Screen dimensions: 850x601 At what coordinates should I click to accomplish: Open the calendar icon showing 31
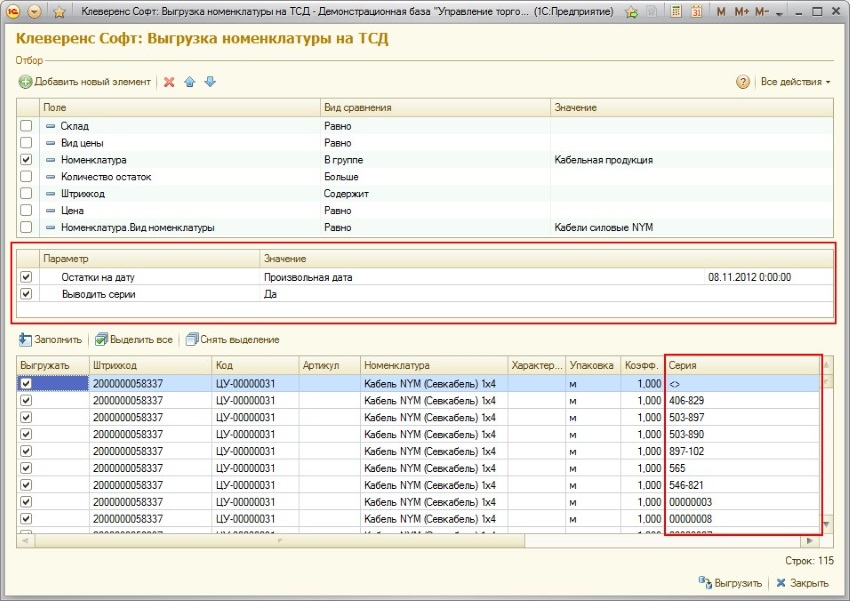coord(697,11)
